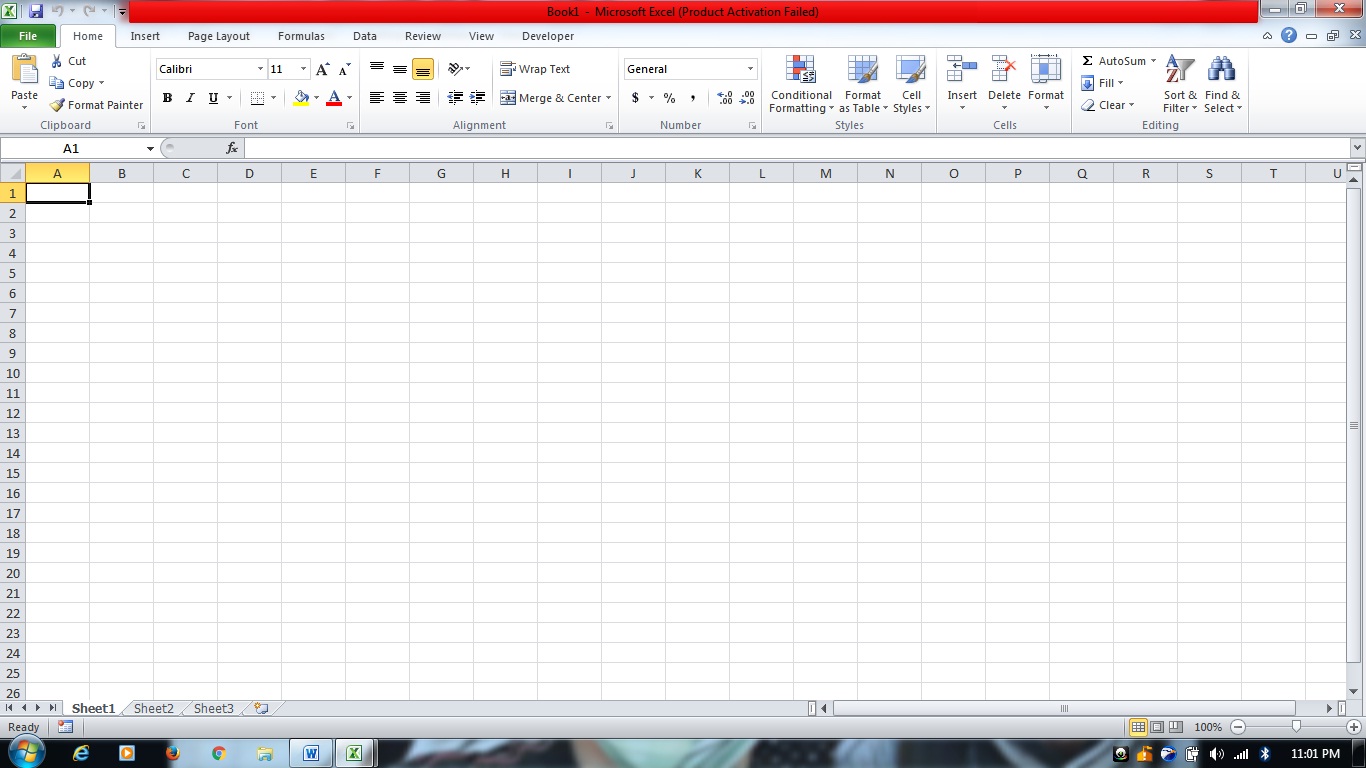Toggle Align Text Right
Viewport: 1366px width, 768px height.
click(x=423, y=98)
